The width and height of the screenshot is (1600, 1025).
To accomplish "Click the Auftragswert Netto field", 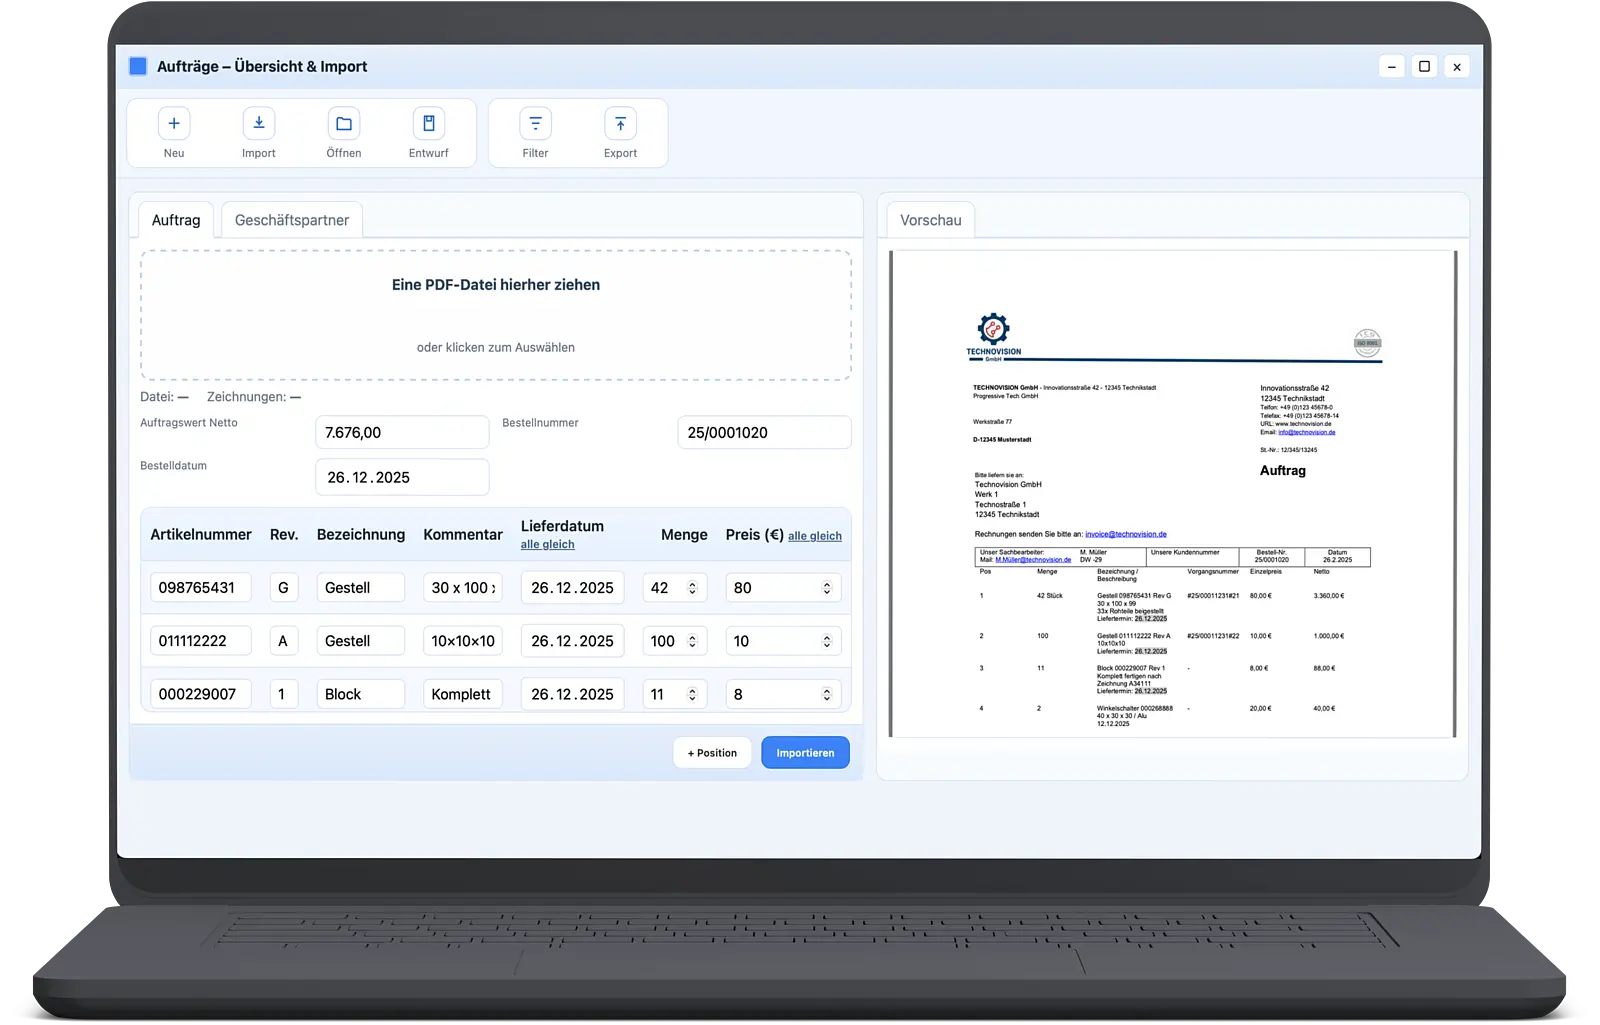I will click(402, 433).
